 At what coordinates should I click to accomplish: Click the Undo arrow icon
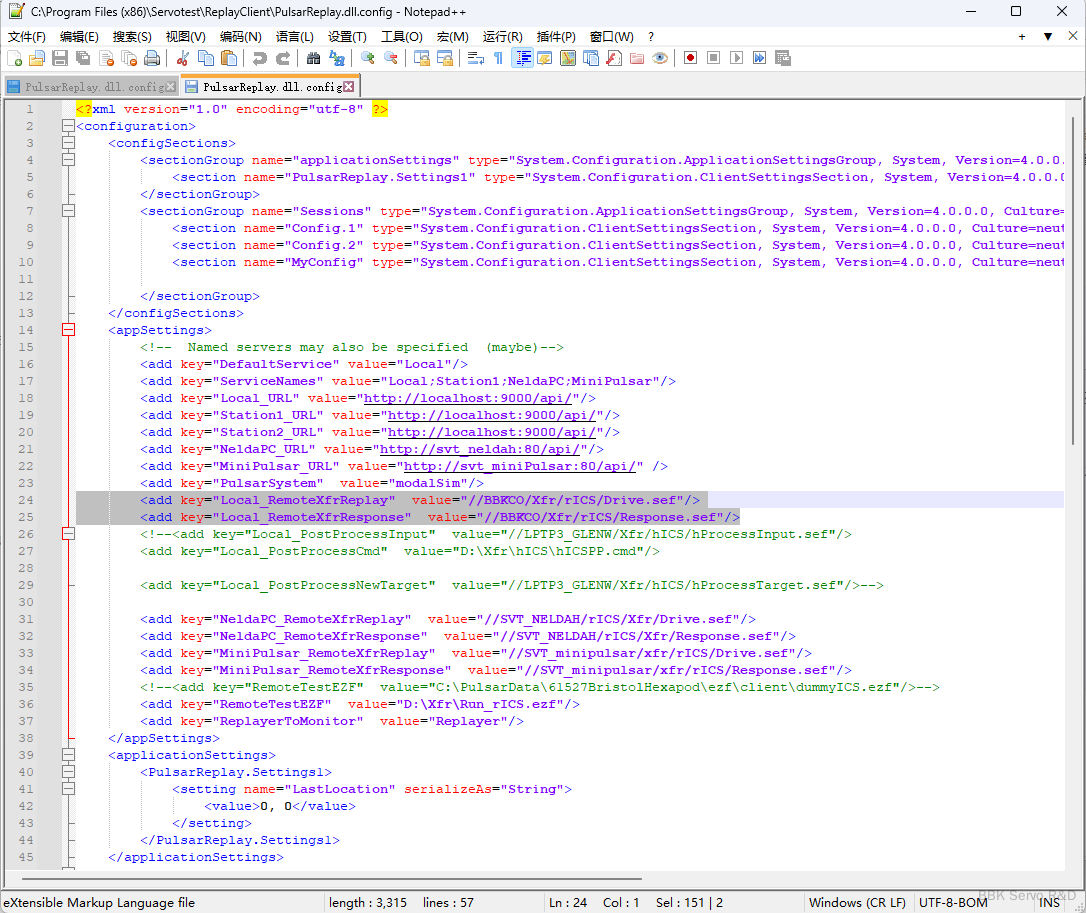(260, 58)
